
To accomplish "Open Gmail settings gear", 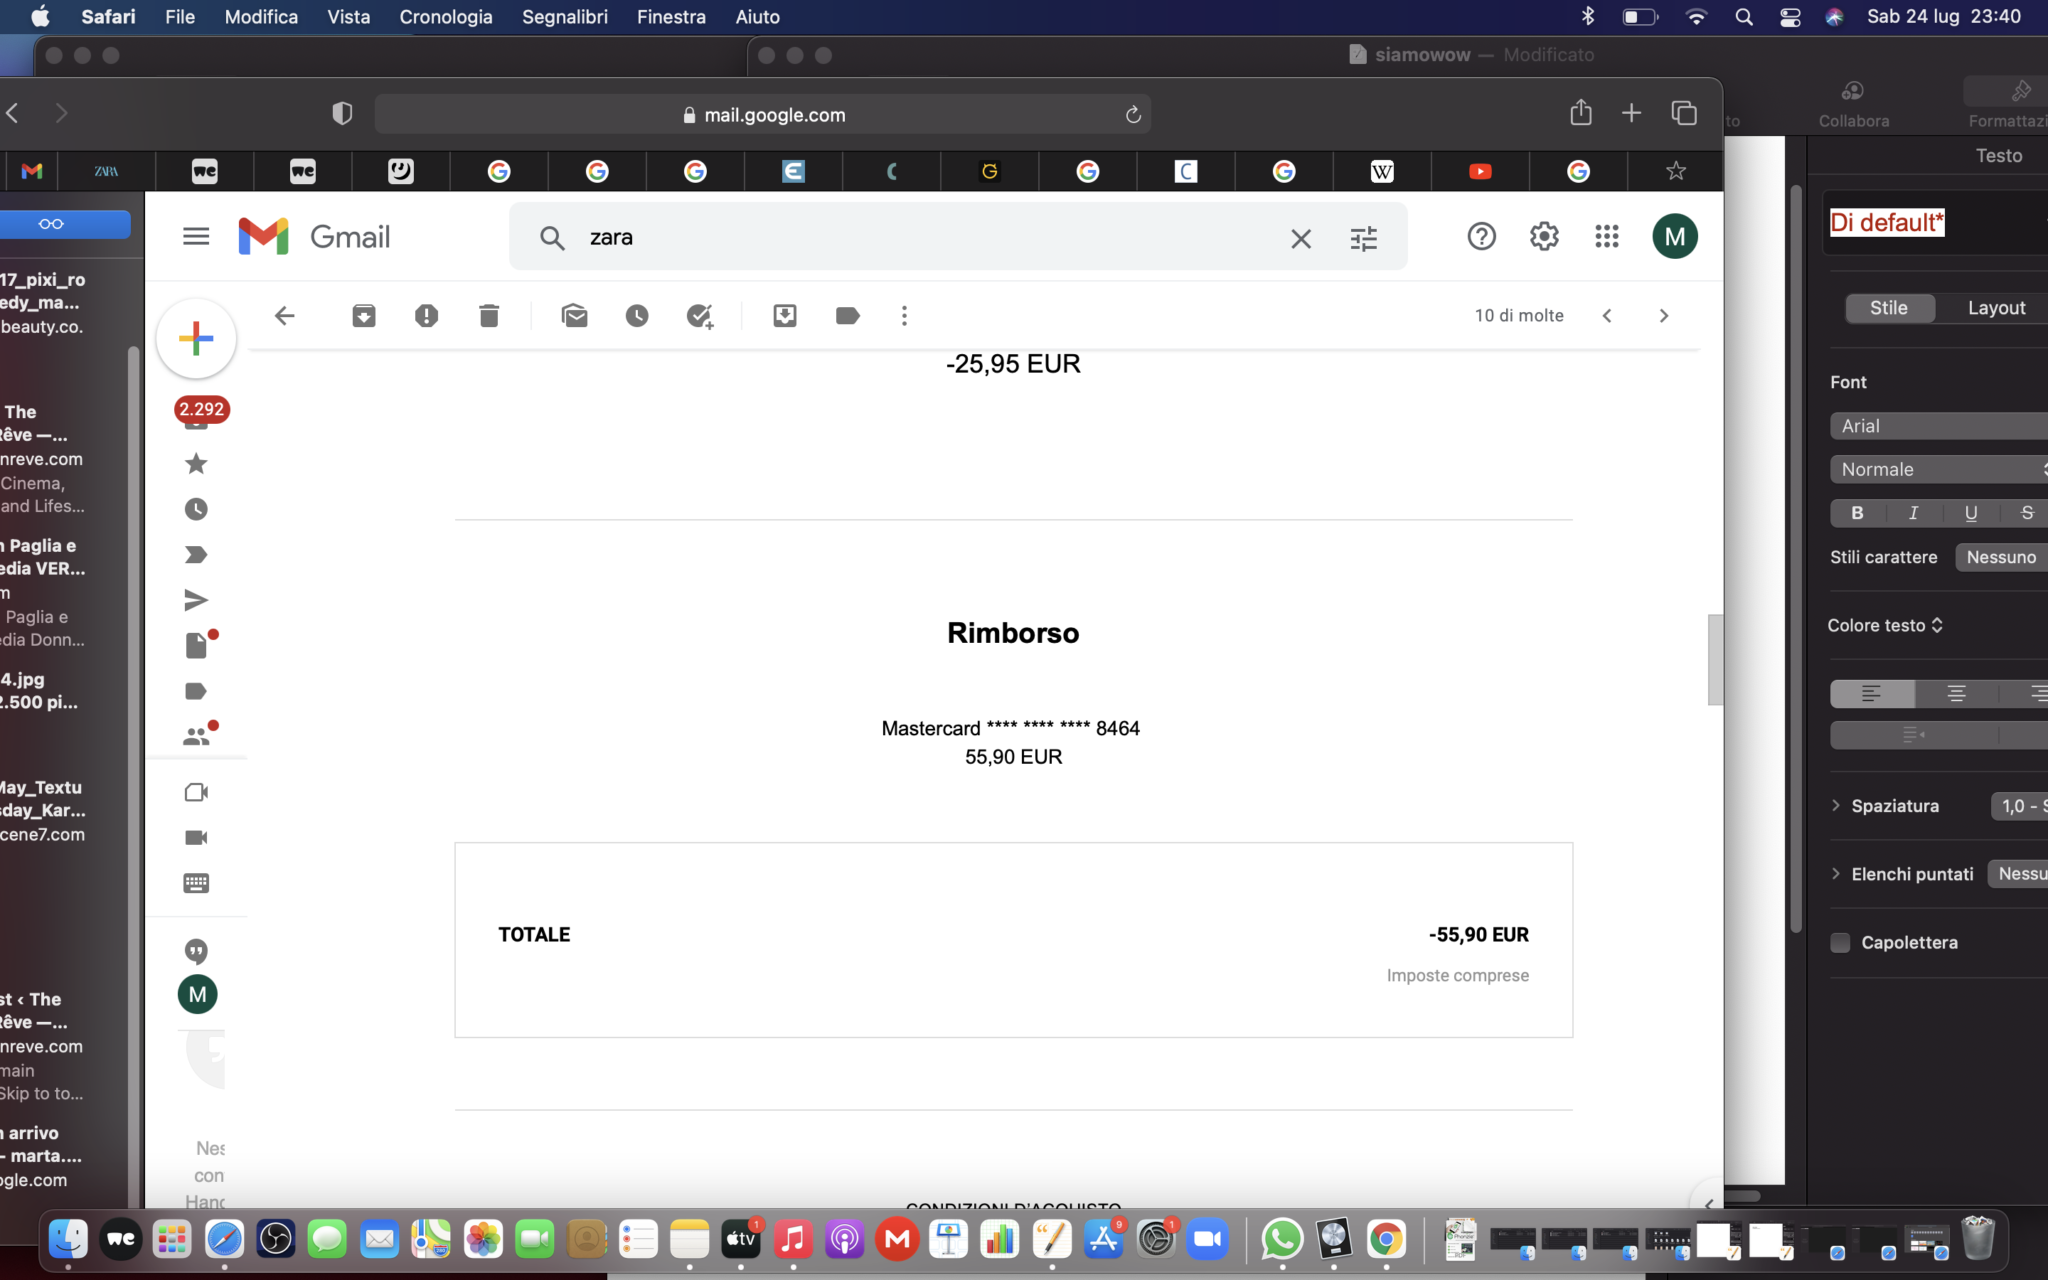I will (x=1545, y=237).
